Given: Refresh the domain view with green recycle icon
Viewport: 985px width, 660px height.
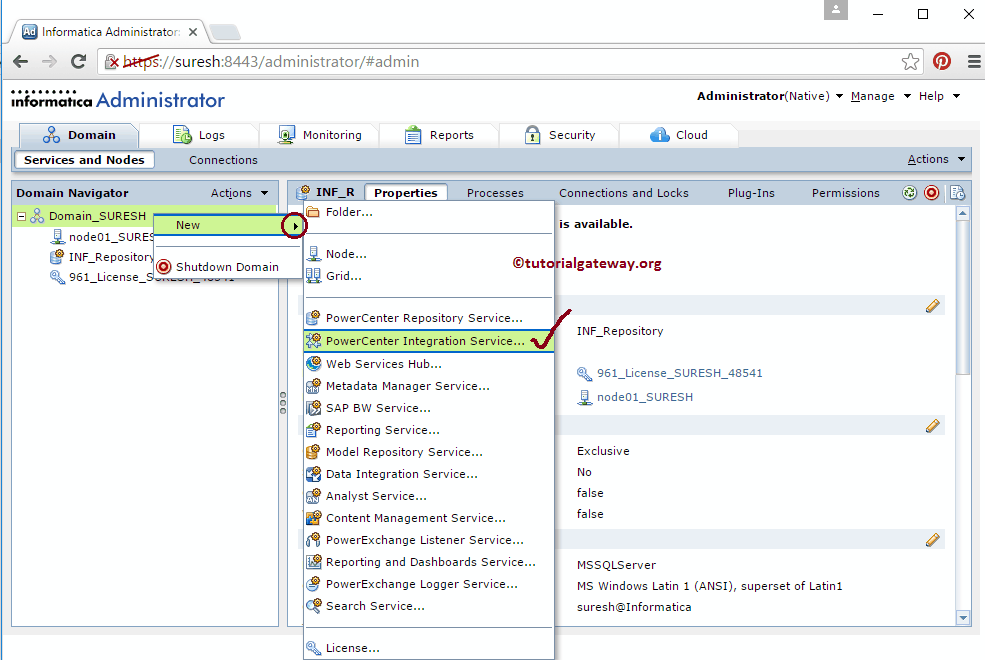Looking at the screenshot, I should [908, 192].
